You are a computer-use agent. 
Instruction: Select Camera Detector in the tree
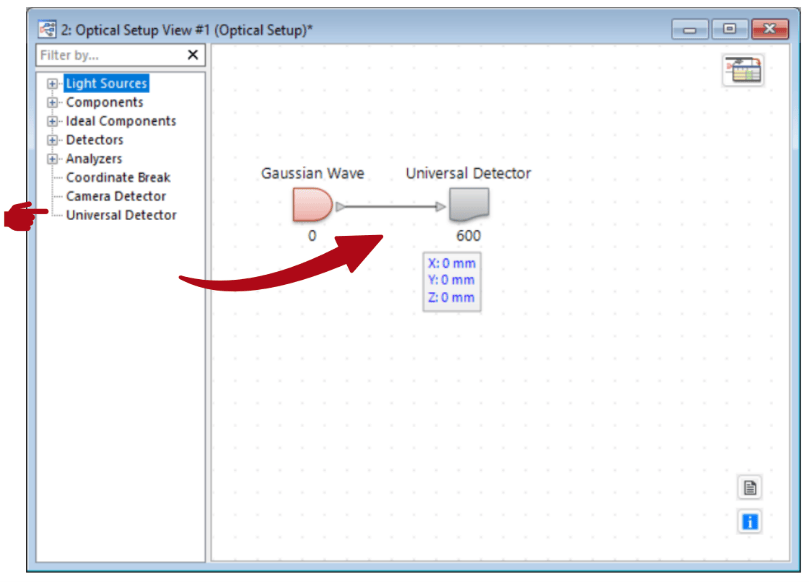[116, 197]
